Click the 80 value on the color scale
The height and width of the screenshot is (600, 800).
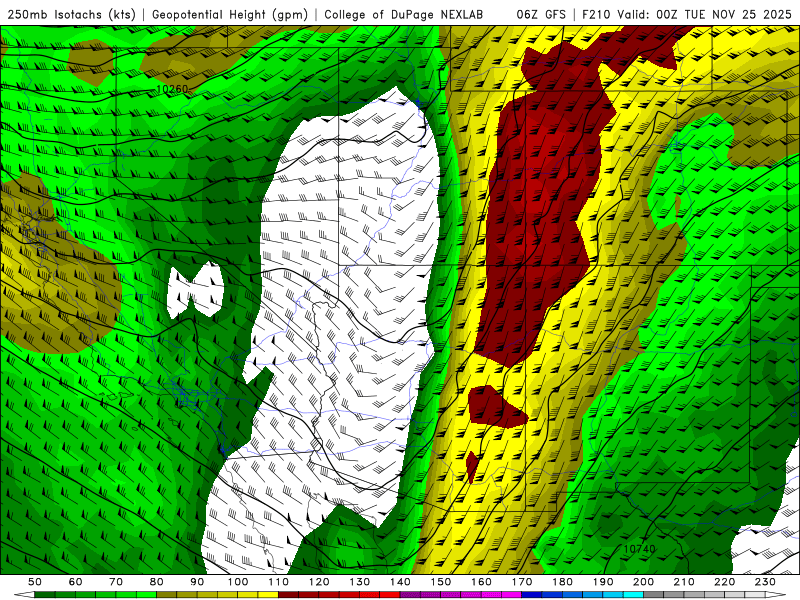tap(157, 582)
